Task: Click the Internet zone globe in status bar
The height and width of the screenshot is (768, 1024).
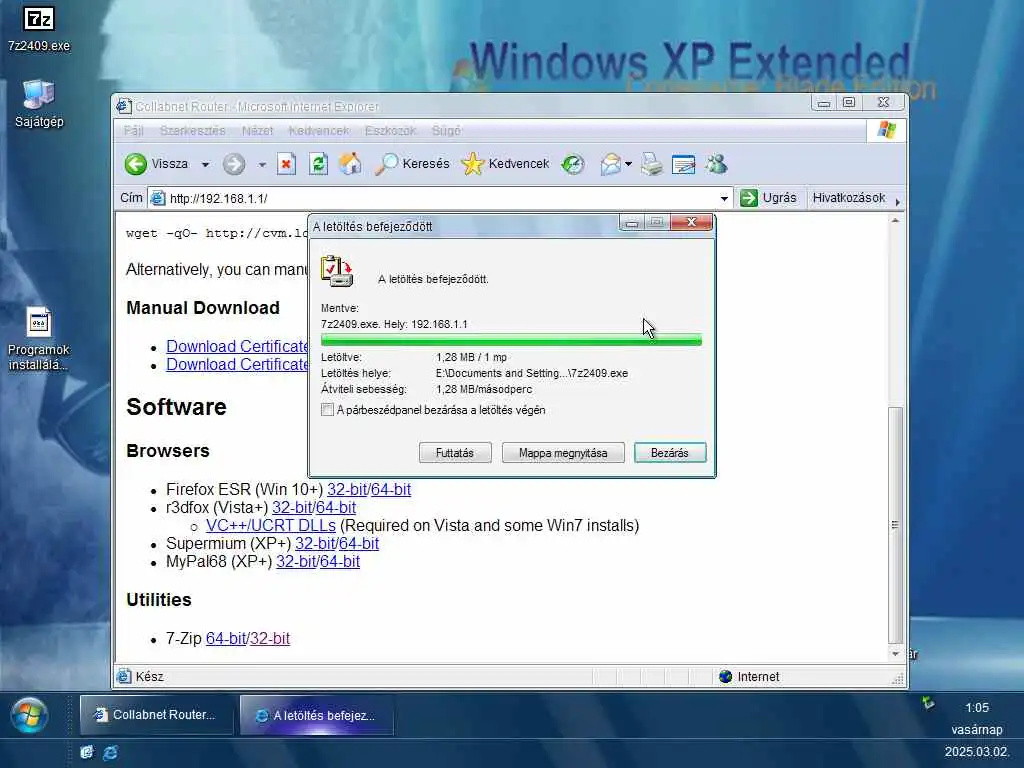Action: [726, 677]
